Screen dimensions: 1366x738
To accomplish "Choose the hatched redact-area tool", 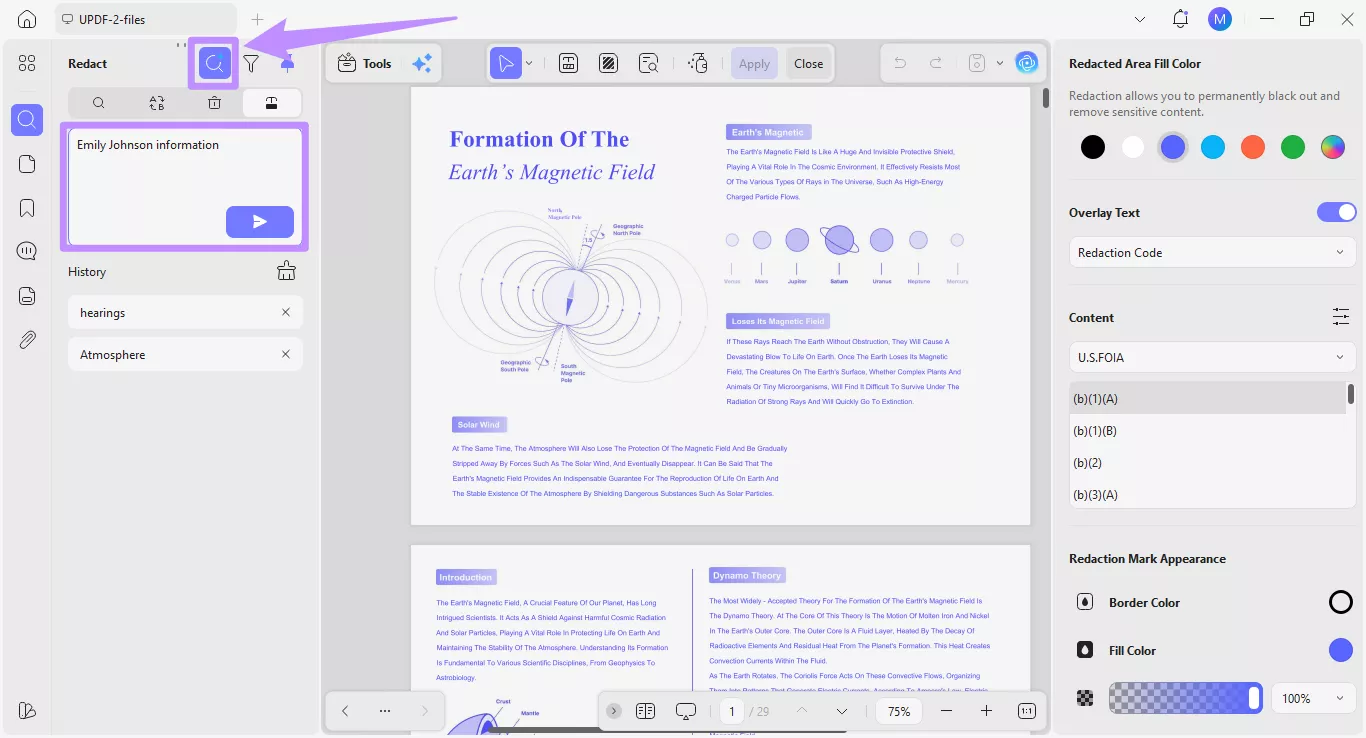I will [608, 63].
